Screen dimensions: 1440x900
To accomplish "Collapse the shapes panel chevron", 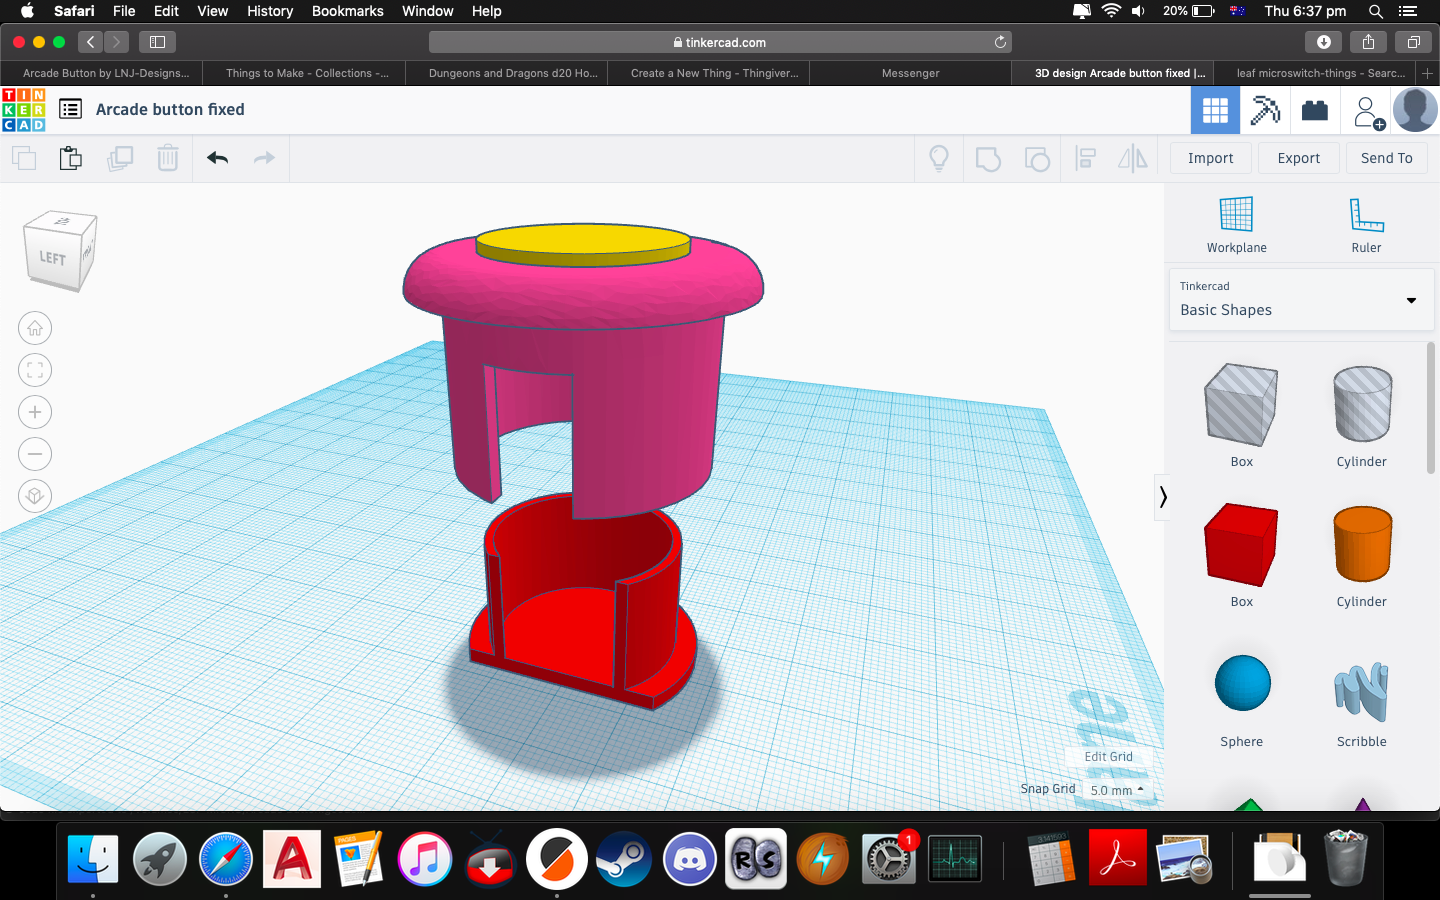I will click(x=1162, y=497).
